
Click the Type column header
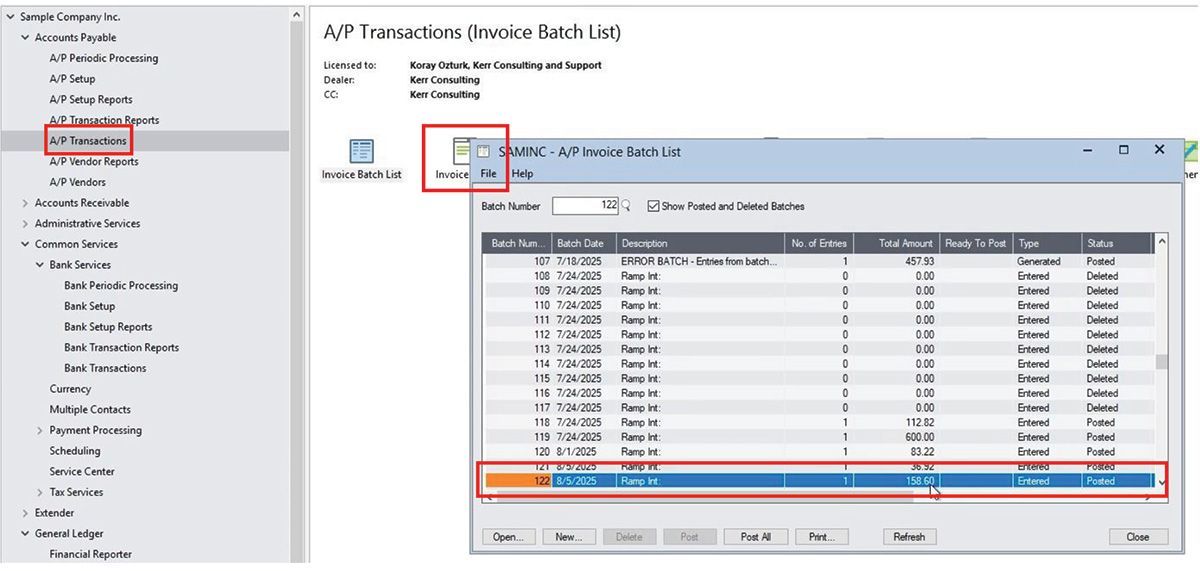click(1047, 243)
